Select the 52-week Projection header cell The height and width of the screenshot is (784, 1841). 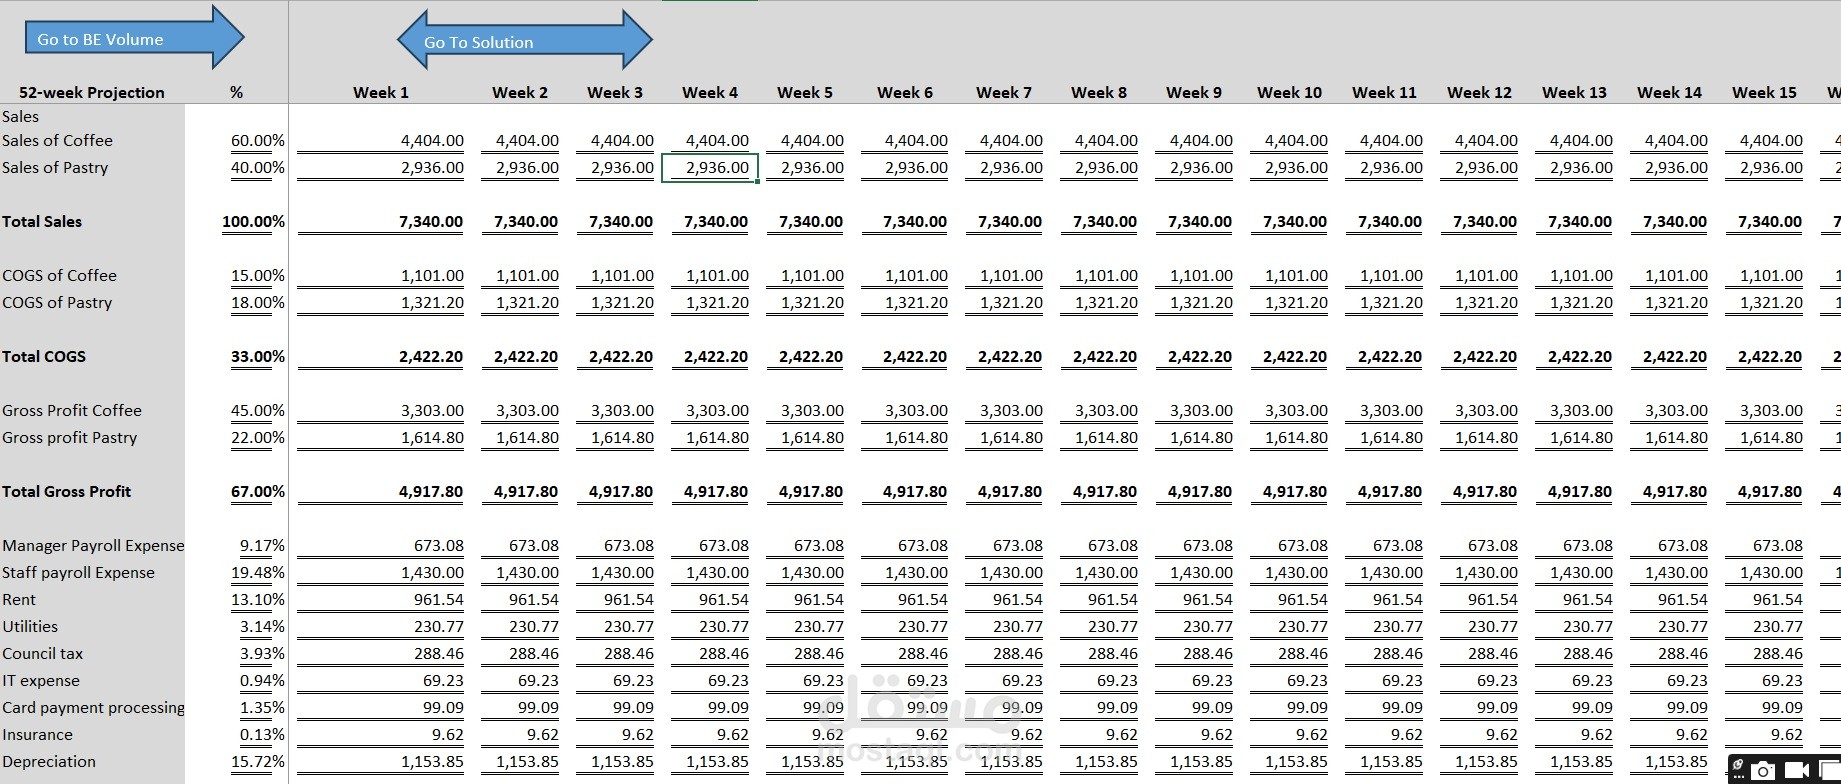92,92
